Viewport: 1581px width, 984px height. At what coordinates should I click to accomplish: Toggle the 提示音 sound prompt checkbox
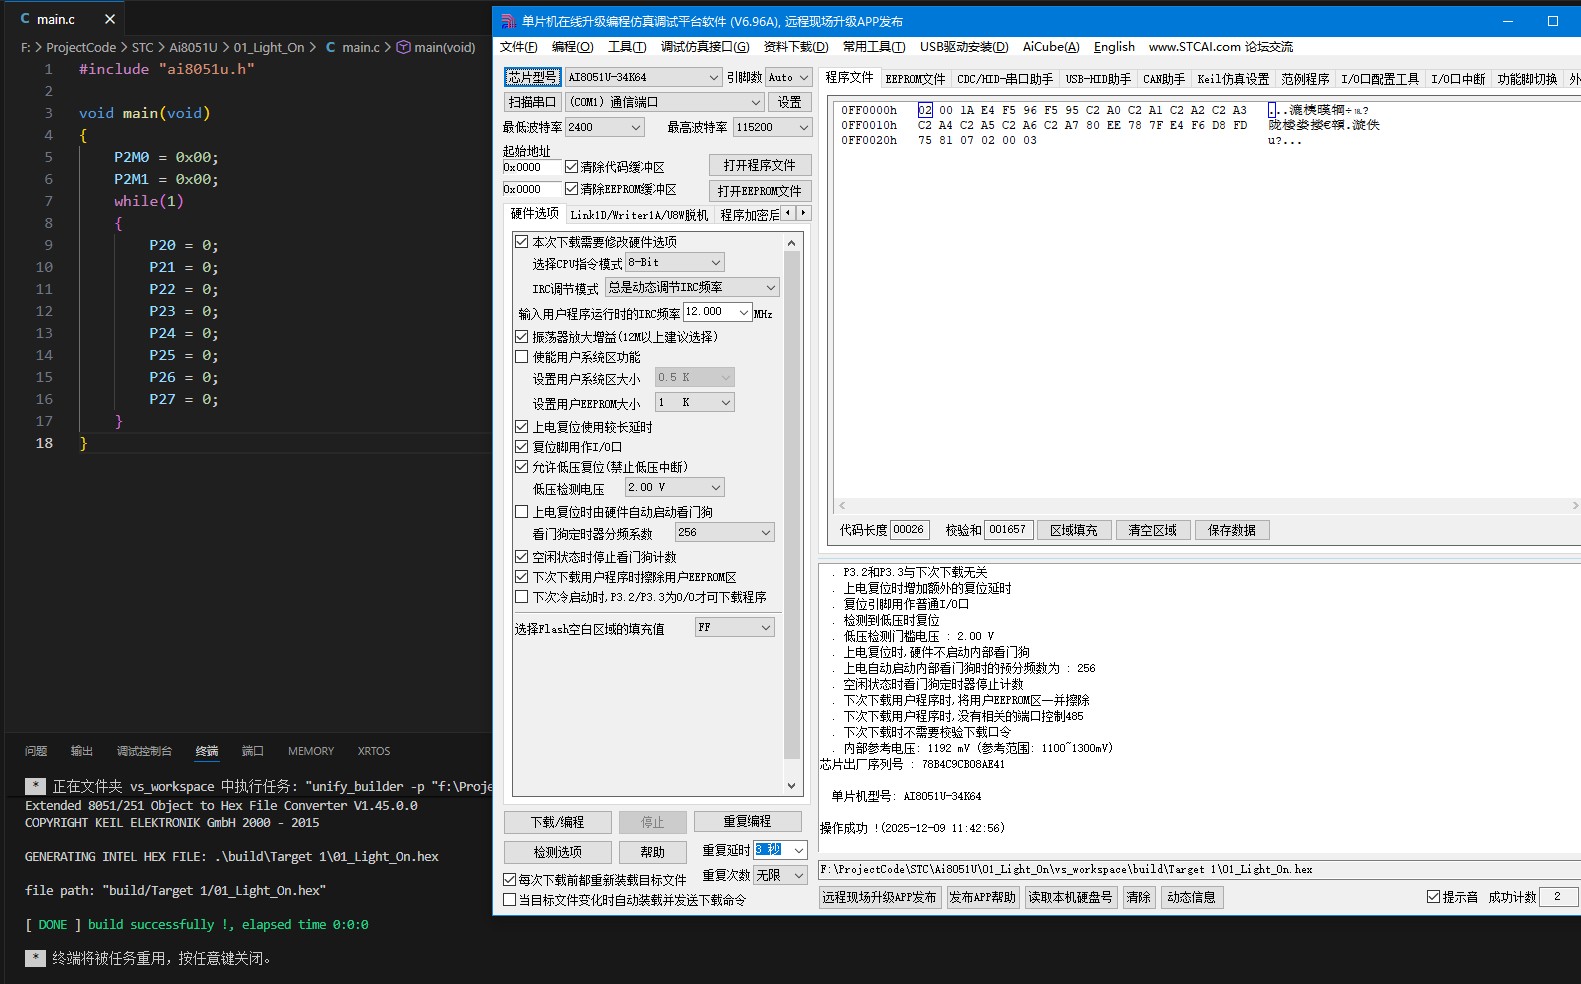[x=1433, y=897]
